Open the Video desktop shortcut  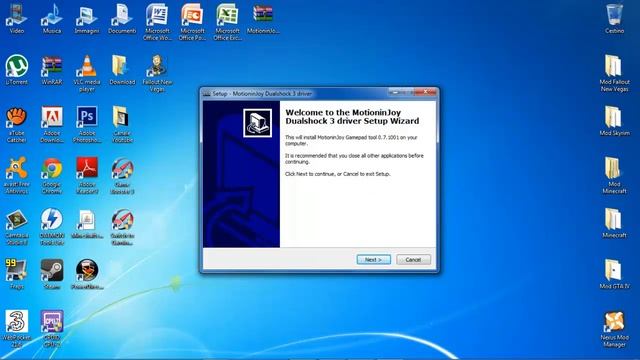tap(17, 19)
